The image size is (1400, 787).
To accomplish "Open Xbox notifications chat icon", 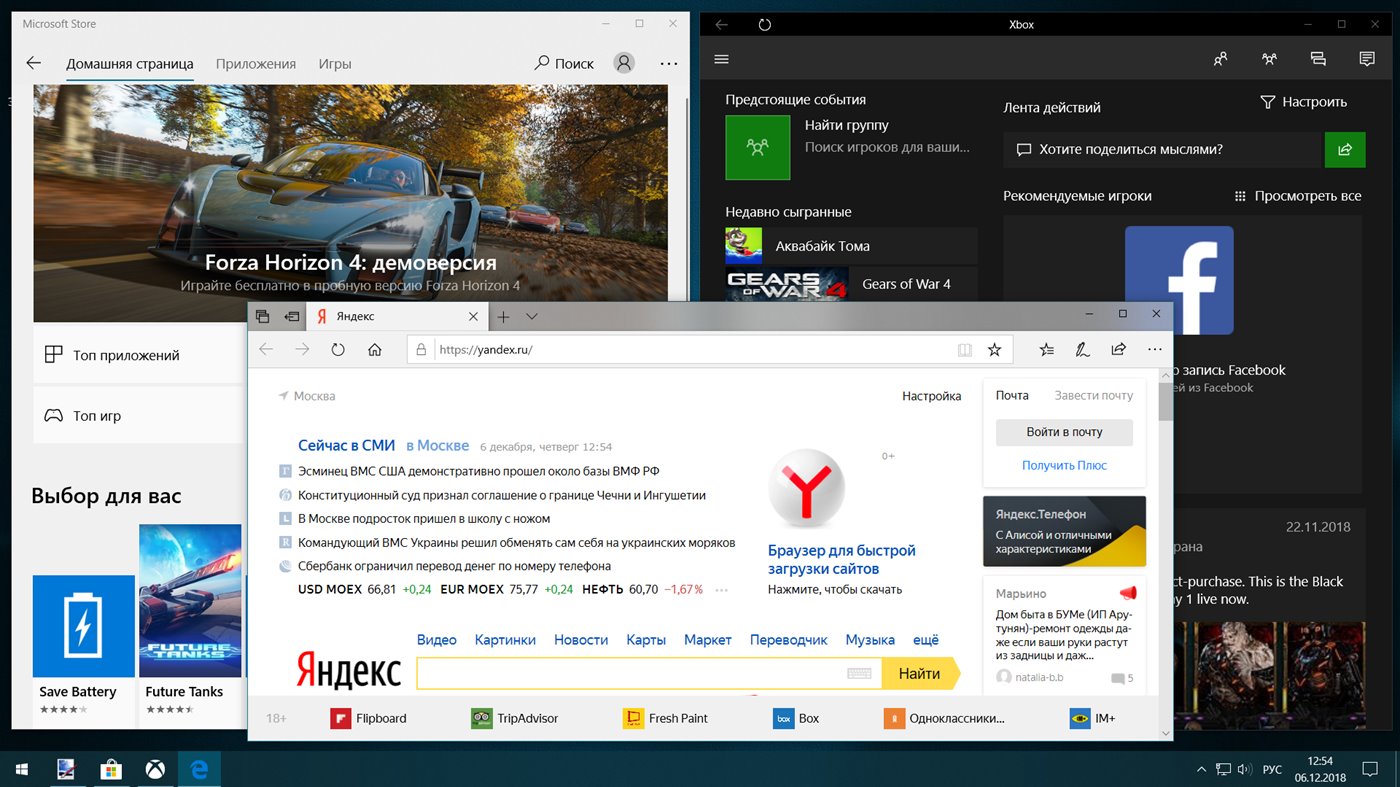I will [1367, 59].
